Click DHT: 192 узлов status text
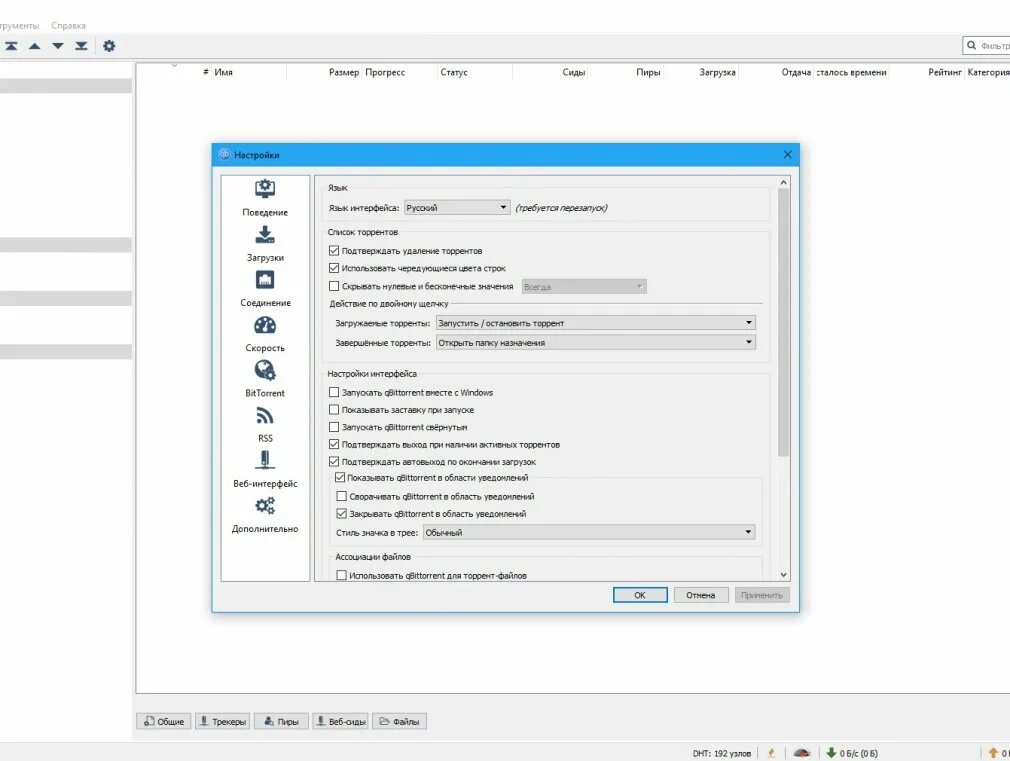Screen dimensions: 1010x761 tap(721, 753)
